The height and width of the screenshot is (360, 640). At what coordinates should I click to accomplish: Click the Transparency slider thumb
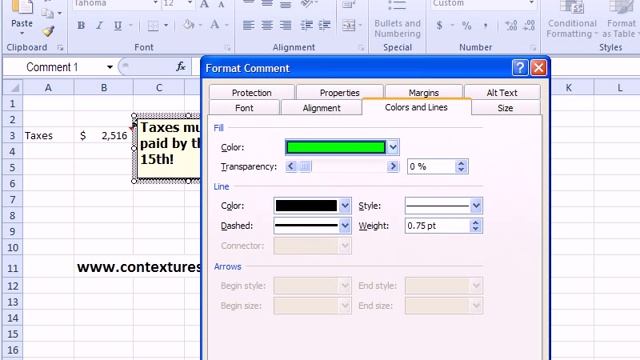click(x=305, y=167)
